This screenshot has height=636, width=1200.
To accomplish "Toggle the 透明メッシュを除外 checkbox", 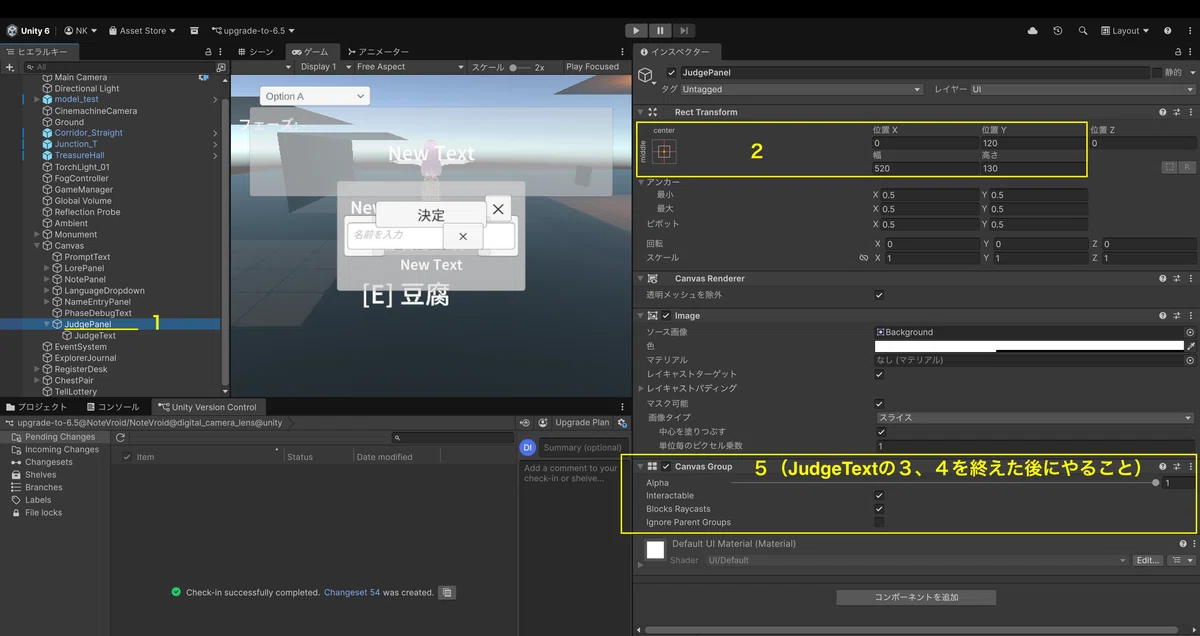I will click(879, 295).
